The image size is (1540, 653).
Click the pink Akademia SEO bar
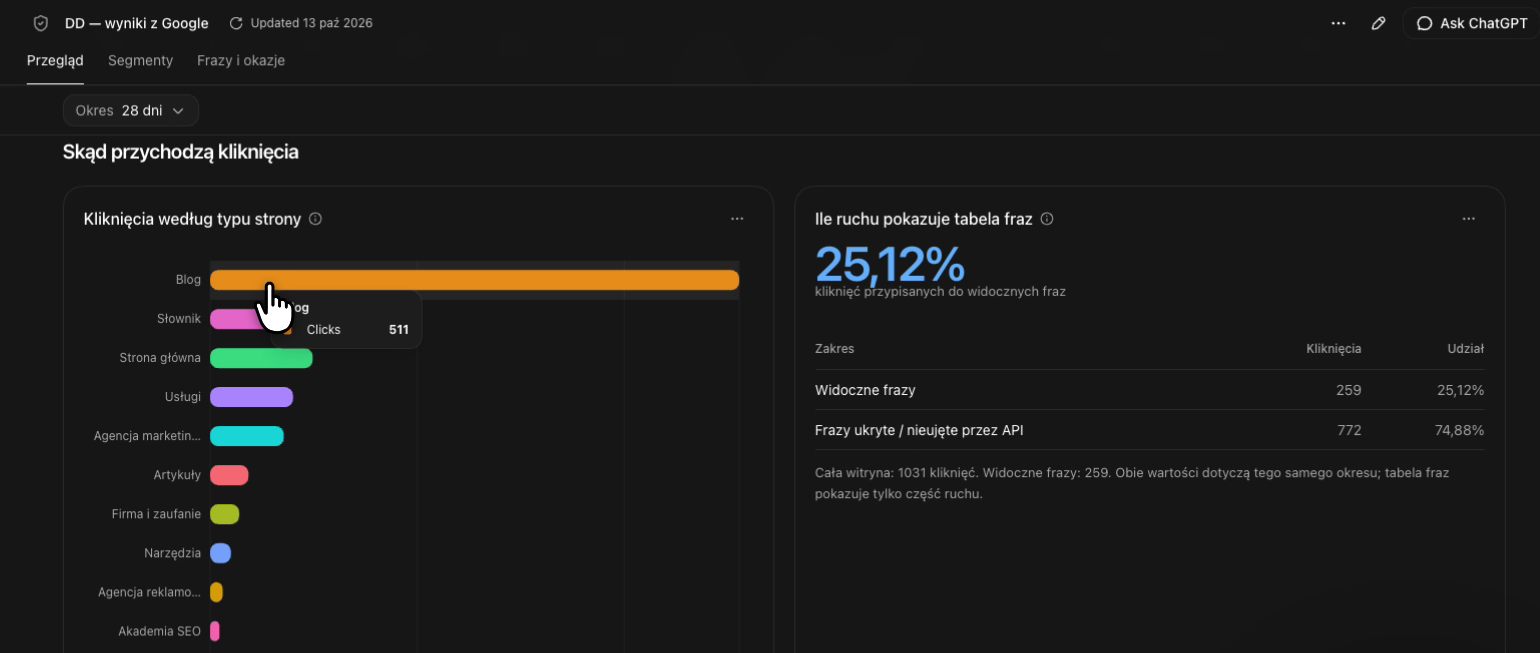coord(215,631)
